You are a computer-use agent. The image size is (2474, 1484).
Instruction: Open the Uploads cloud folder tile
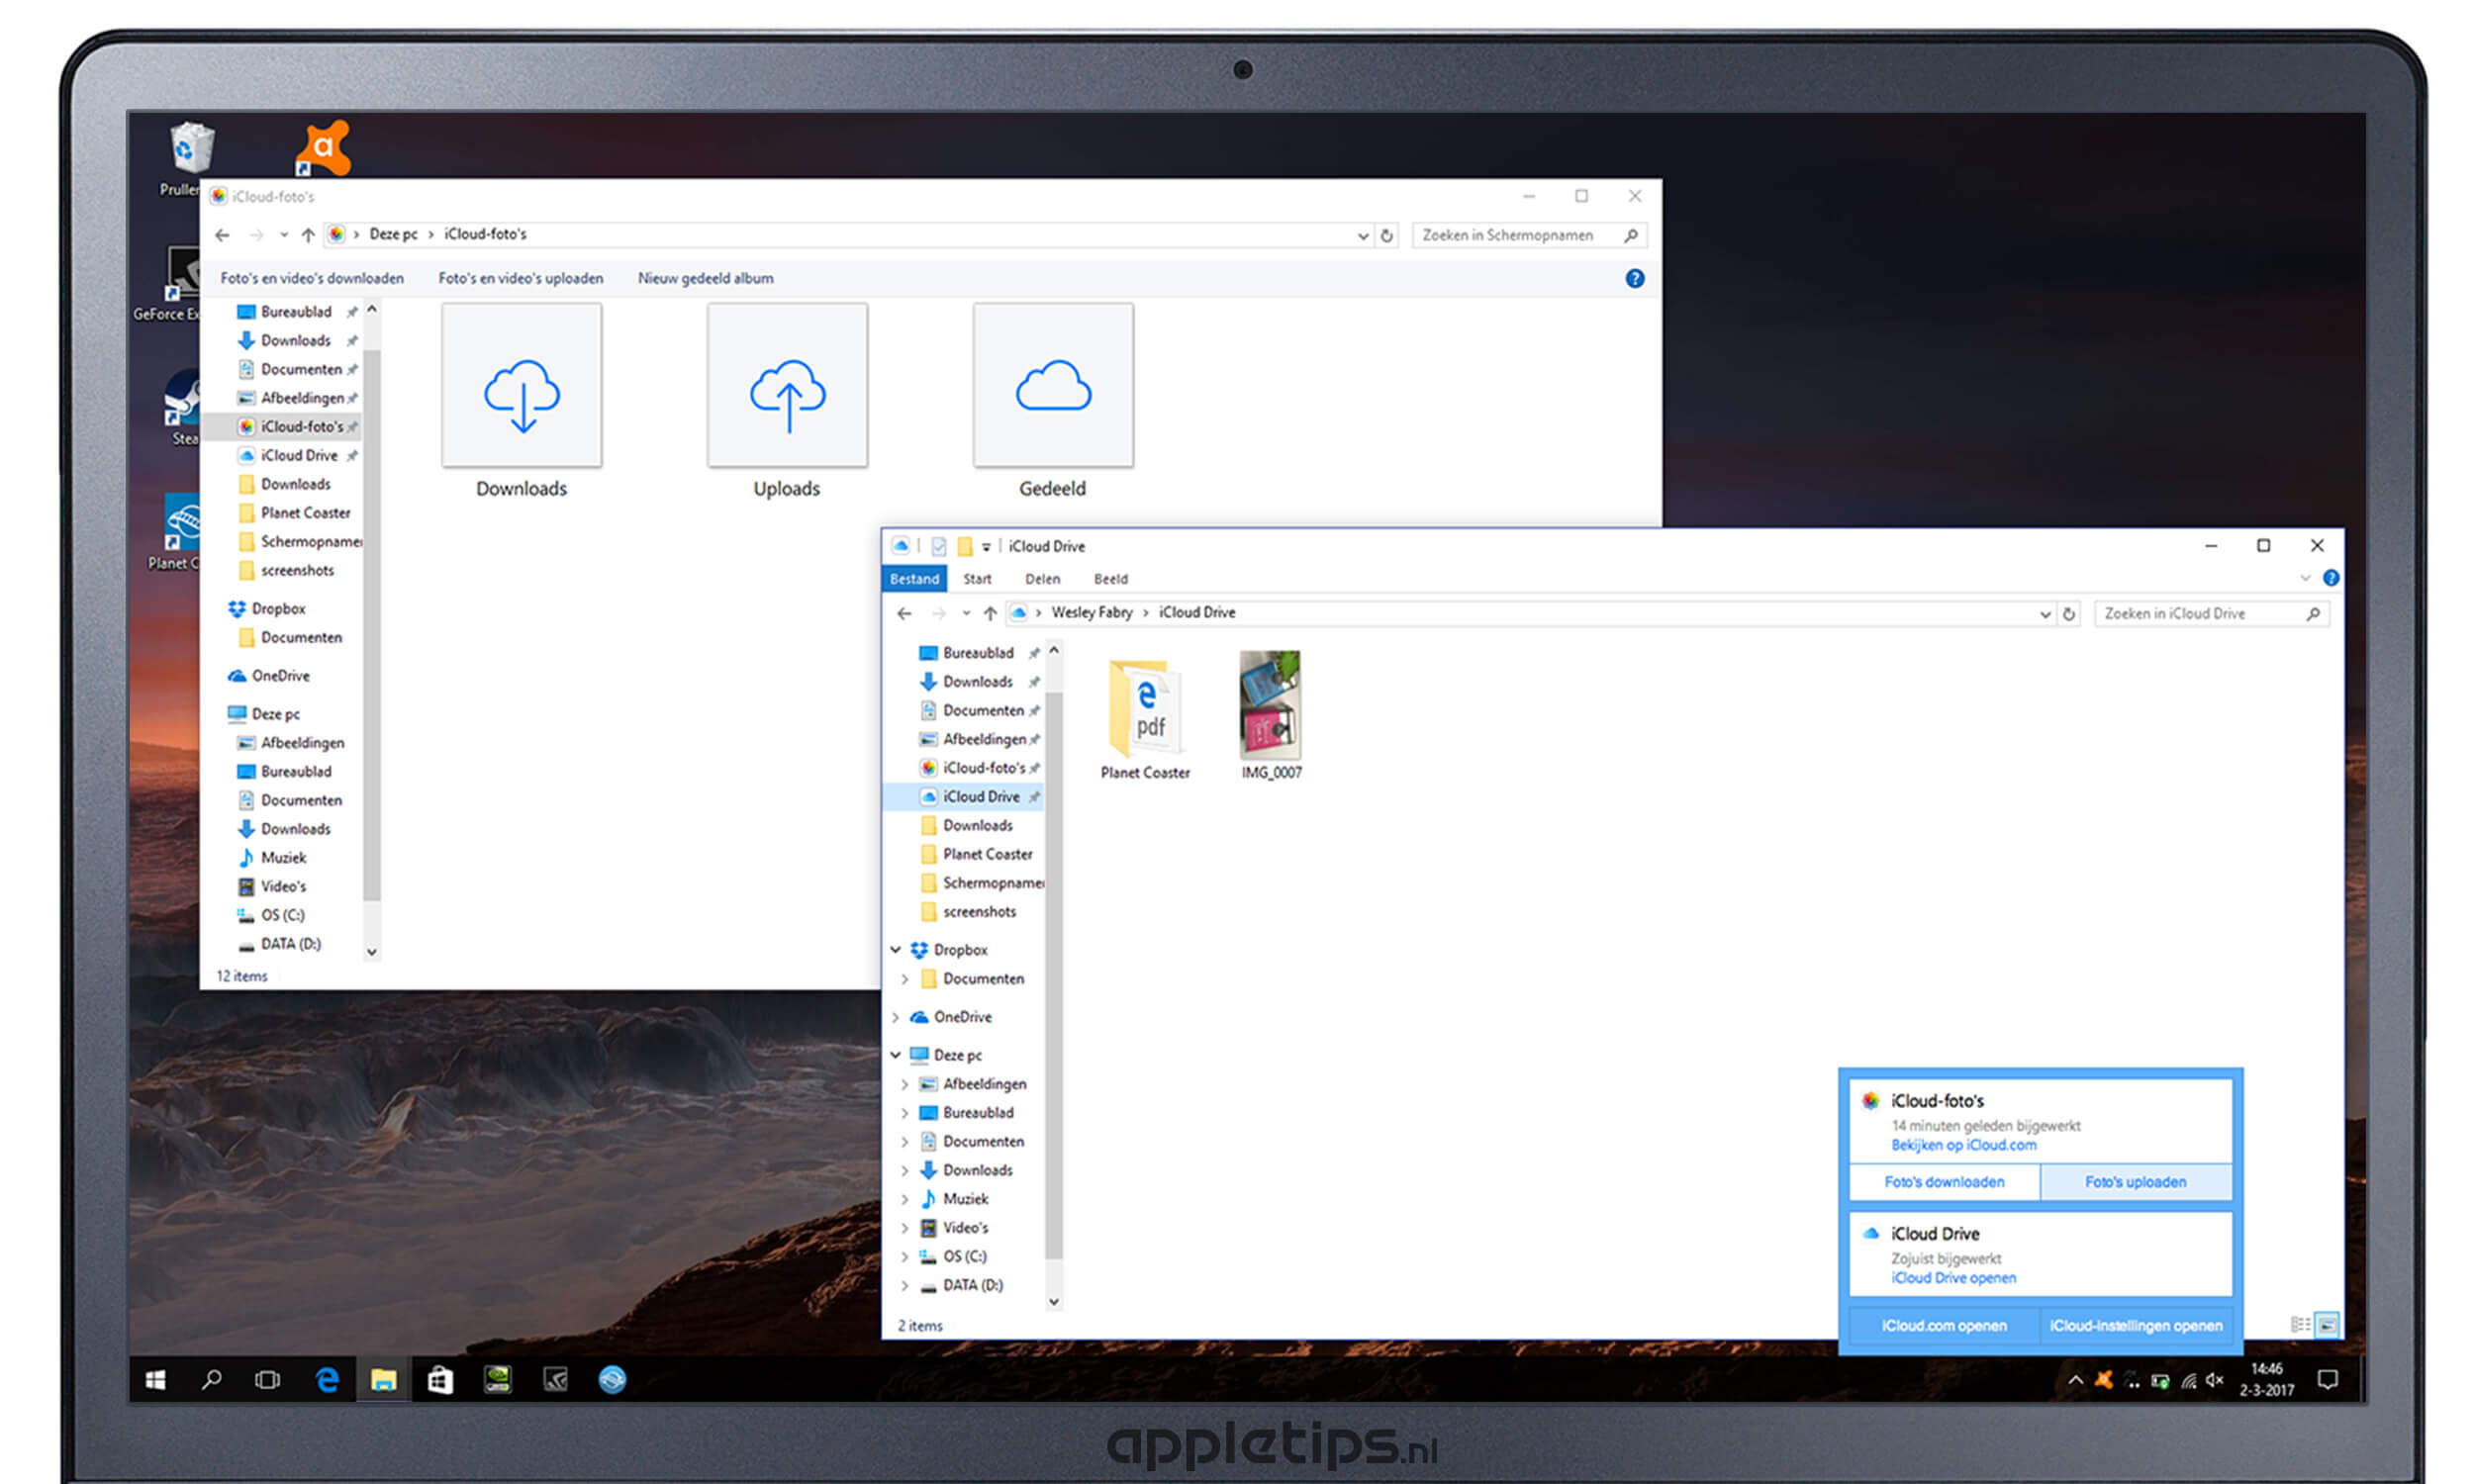tap(787, 386)
